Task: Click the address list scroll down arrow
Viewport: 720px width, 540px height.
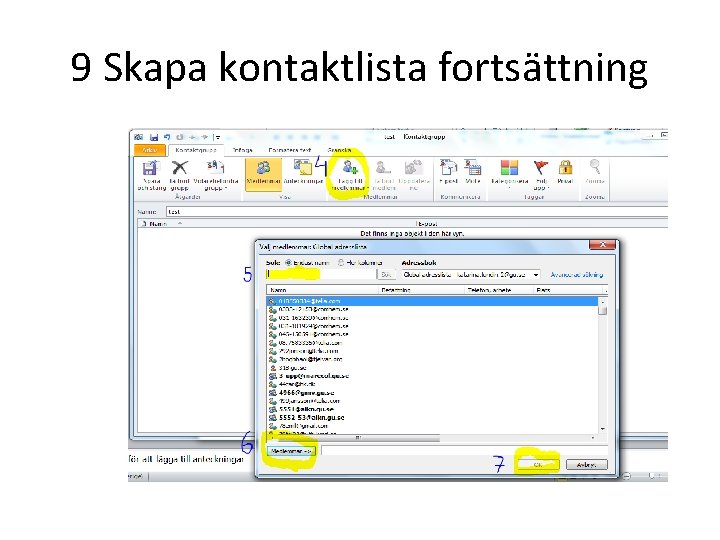Action: click(602, 428)
